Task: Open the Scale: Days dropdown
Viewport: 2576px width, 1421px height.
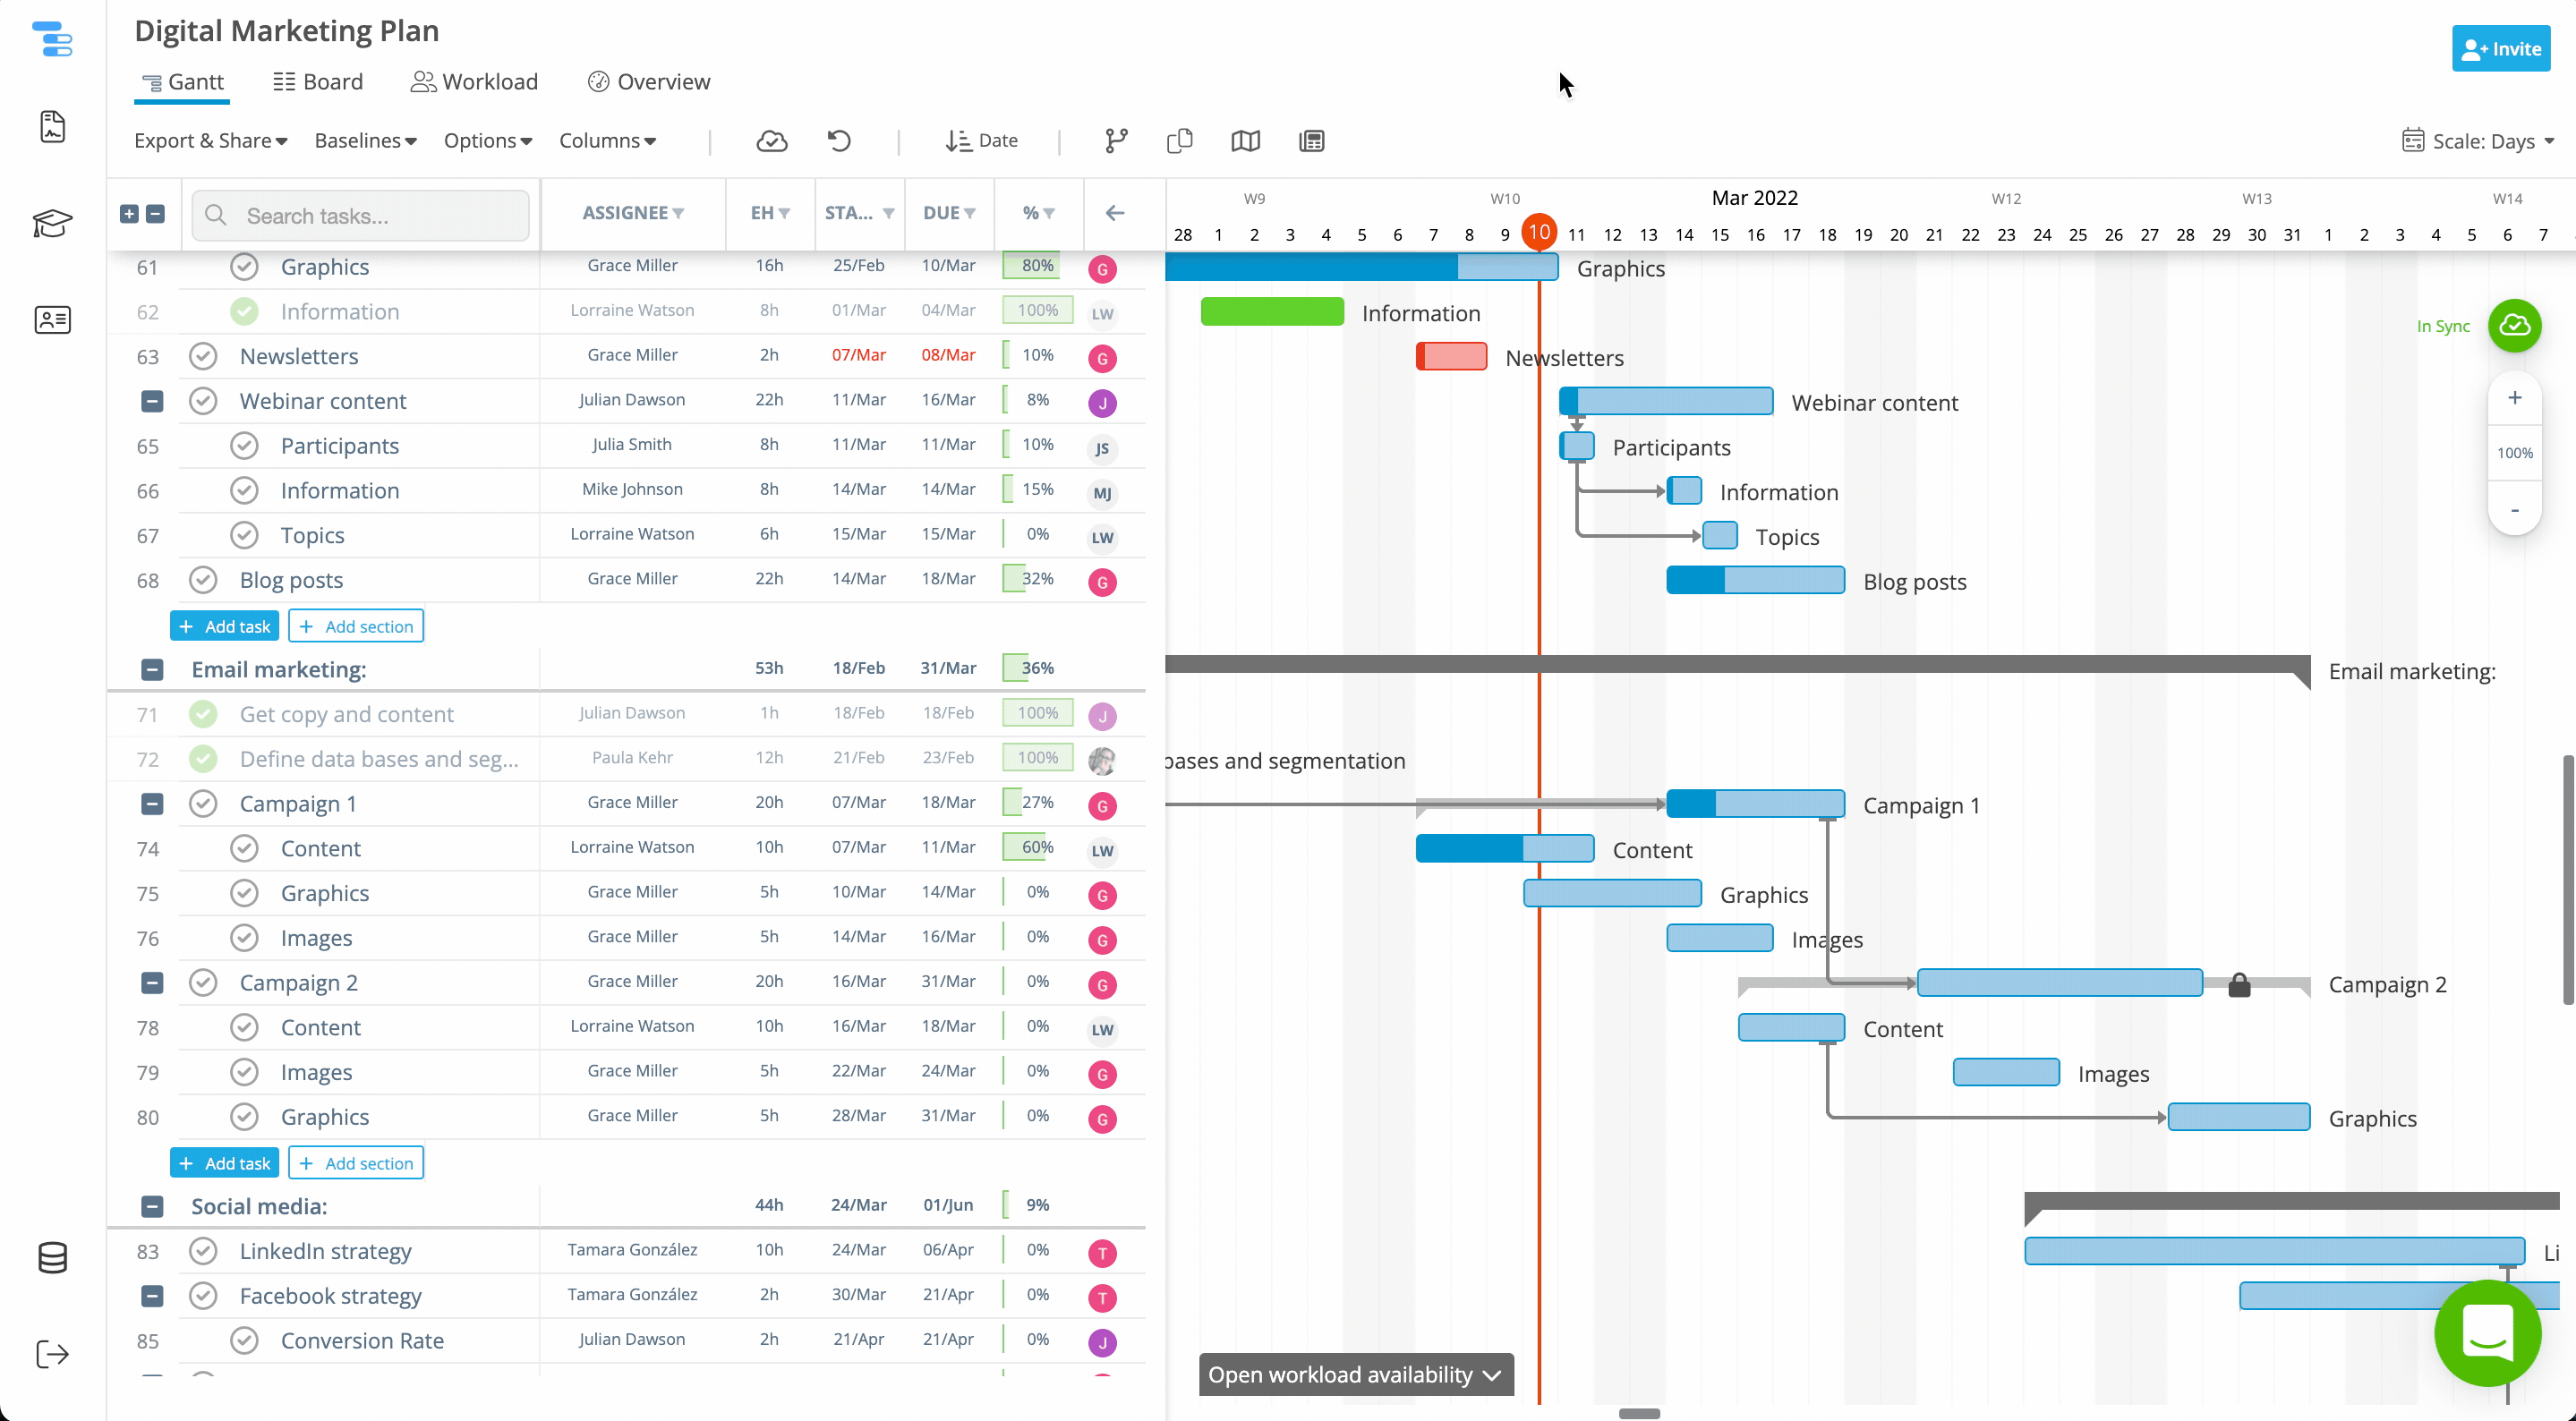Action: pos(2479,141)
